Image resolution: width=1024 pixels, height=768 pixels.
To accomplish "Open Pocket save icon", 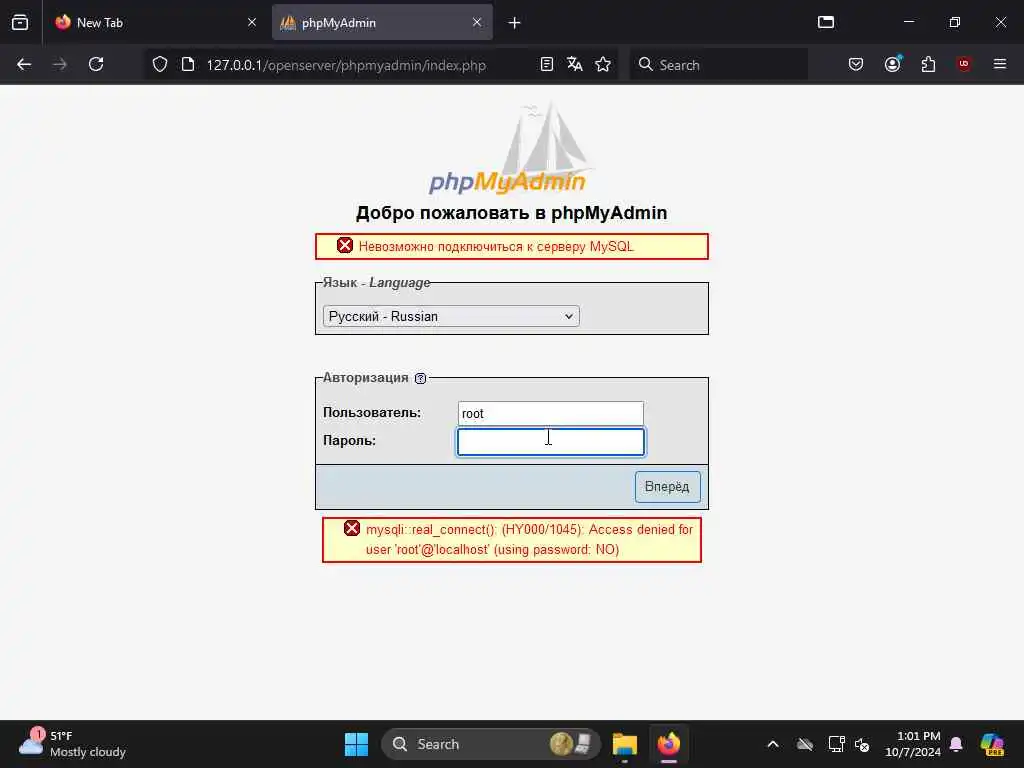I will (856, 64).
